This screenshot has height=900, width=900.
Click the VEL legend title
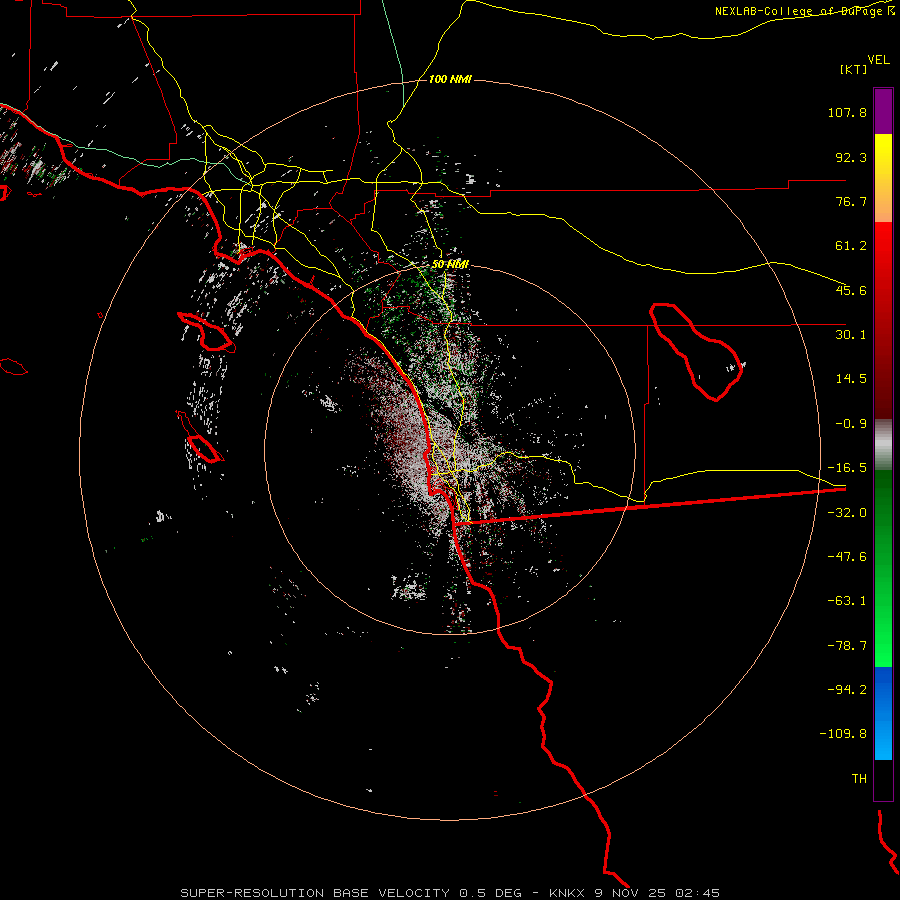point(878,59)
